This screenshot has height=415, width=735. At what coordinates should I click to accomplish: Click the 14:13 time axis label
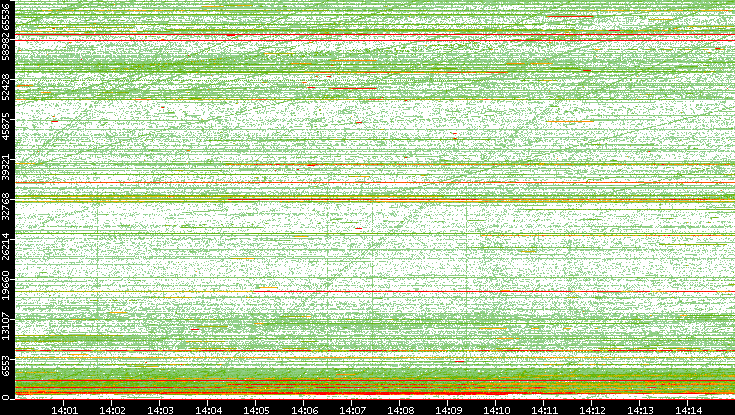tap(640, 410)
